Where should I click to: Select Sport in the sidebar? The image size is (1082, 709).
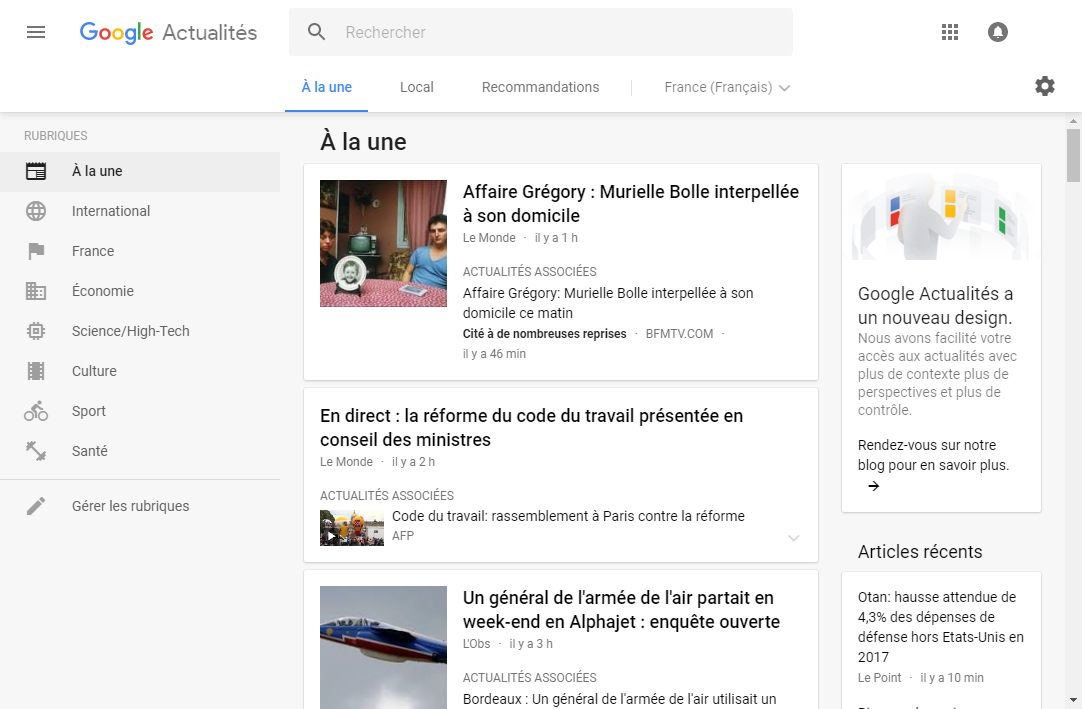coord(140,411)
